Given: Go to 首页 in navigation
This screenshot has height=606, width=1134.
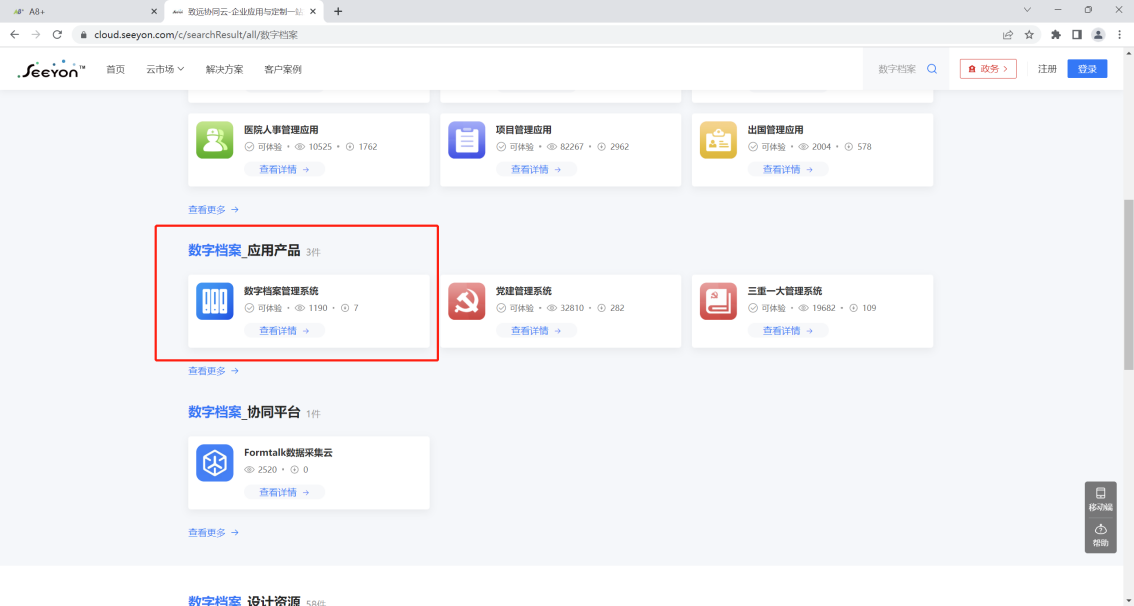Looking at the screenshot, I should click(116, 69).
